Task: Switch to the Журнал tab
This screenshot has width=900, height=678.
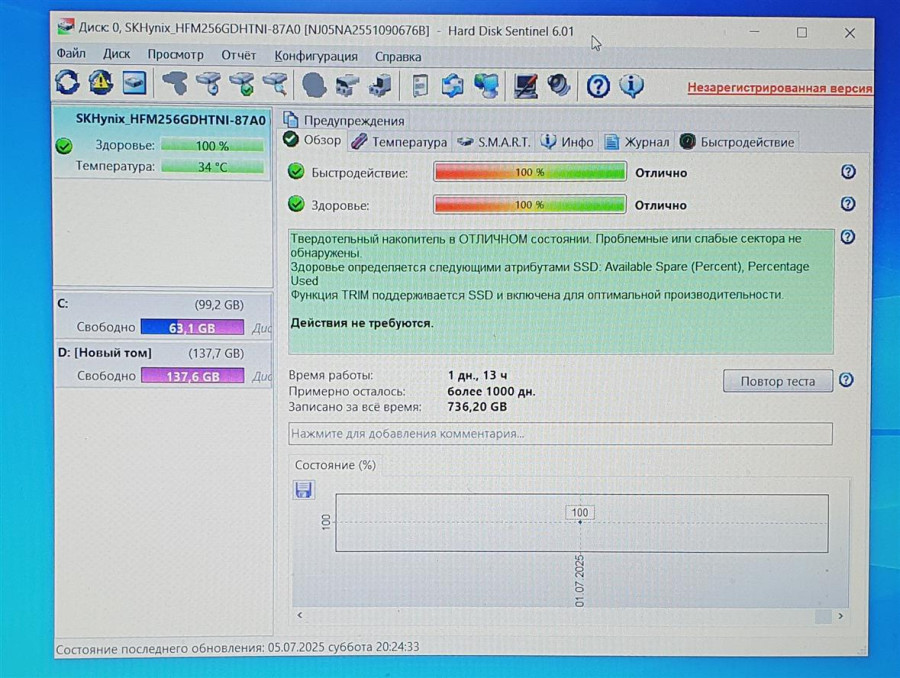Action: point(637,142)
